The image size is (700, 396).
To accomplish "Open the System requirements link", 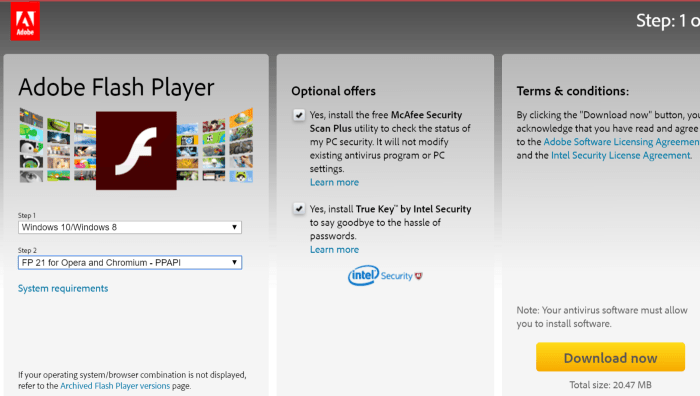I will coord(63,288).
